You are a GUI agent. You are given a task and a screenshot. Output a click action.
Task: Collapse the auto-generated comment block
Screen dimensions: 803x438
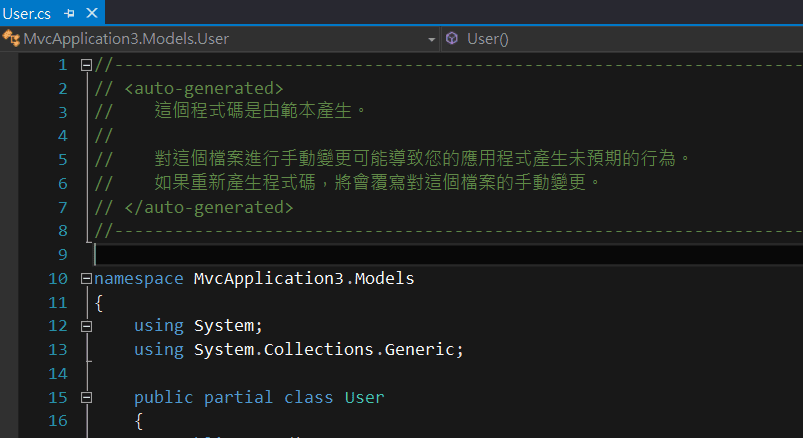(86, 65)
